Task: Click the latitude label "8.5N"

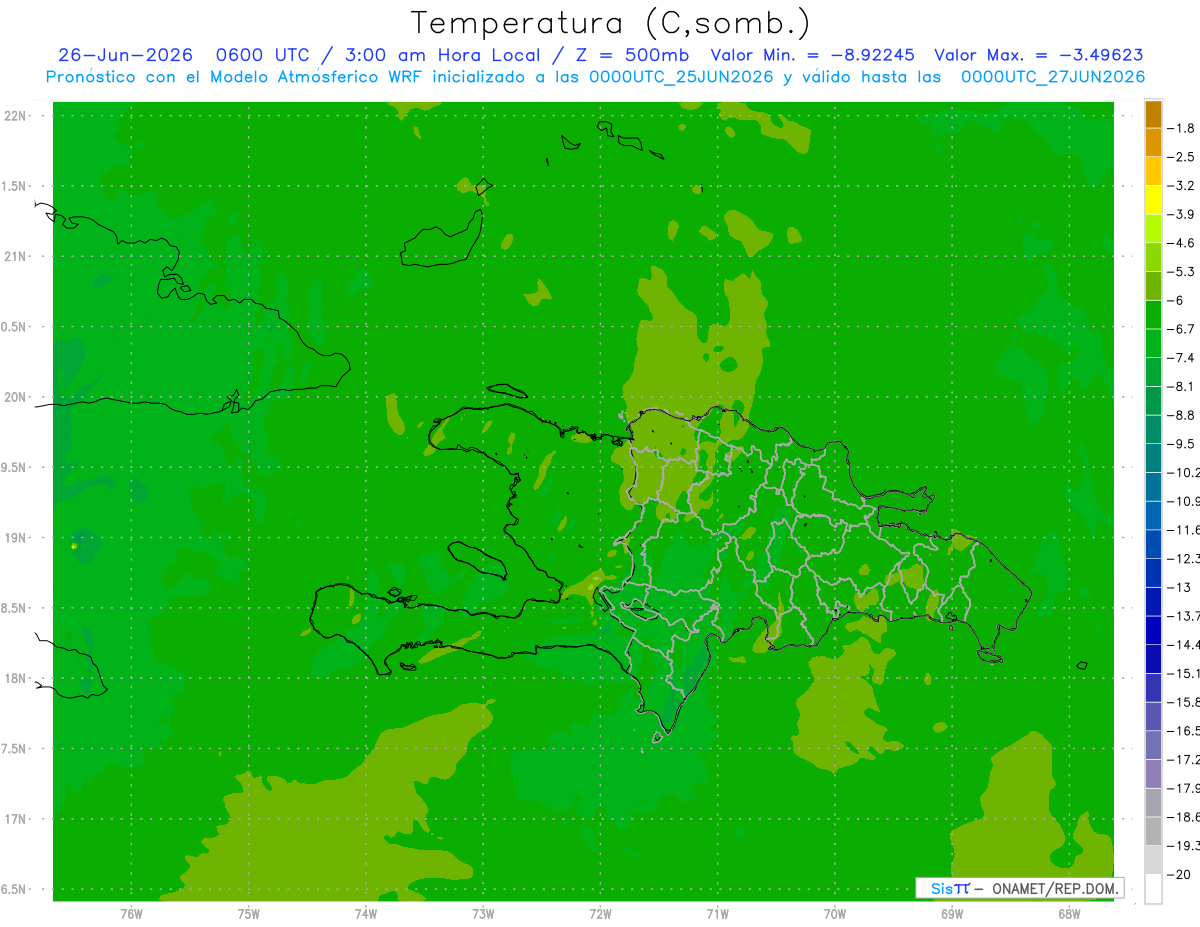Action: (14, 608)
